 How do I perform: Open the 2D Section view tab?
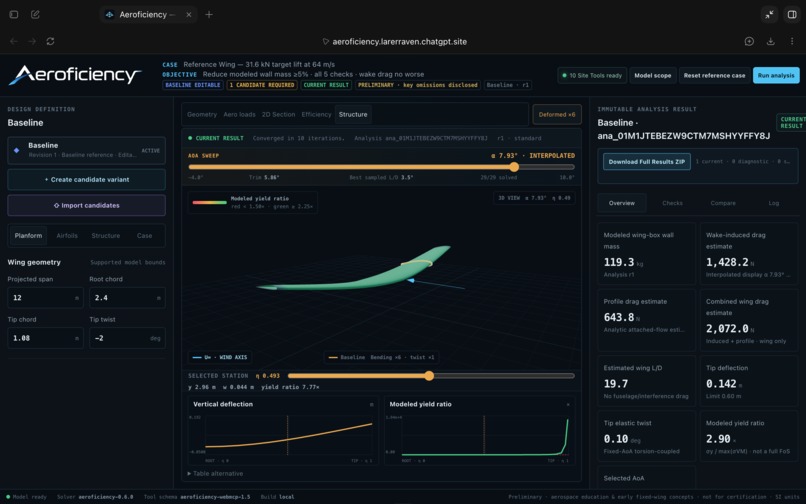(x=278, y=114)
